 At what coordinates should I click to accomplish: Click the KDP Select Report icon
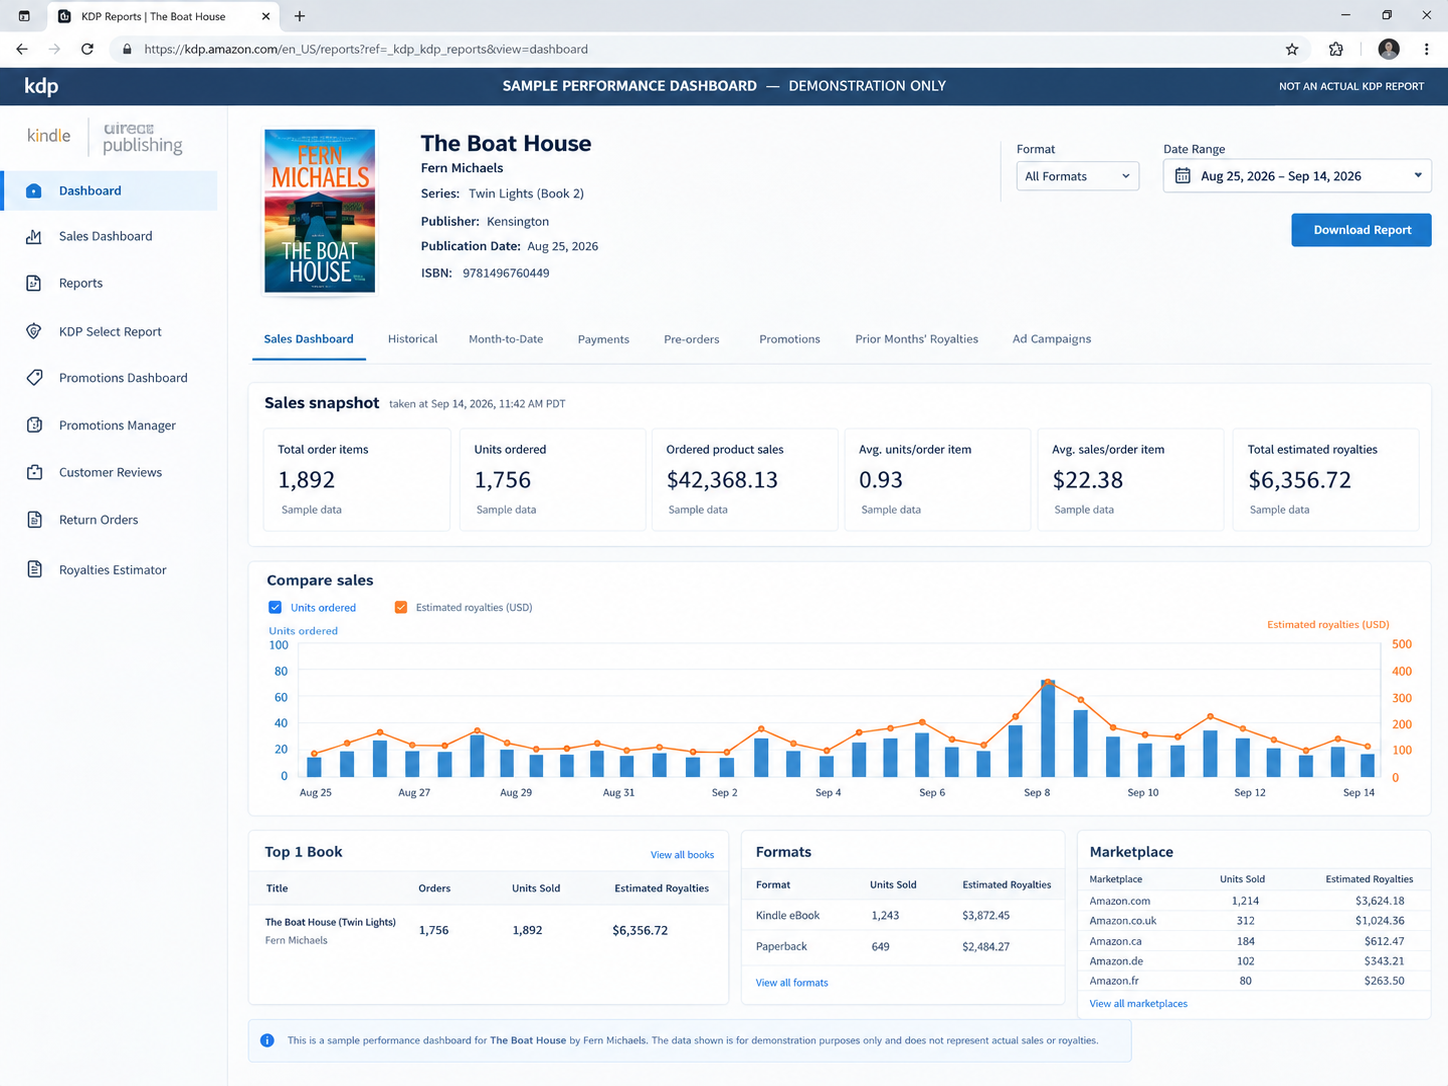(x=34, y=331)
